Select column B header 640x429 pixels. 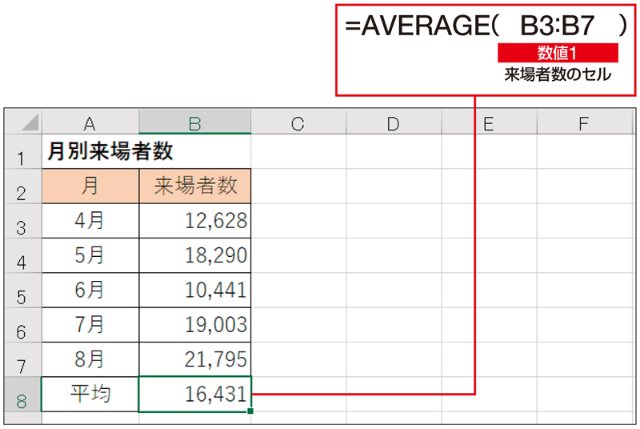tap(195, 124)
